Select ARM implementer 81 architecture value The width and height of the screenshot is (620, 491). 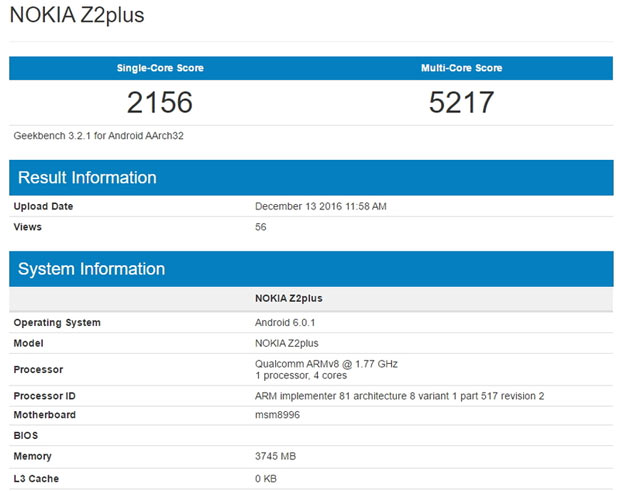tap(399, 396)
